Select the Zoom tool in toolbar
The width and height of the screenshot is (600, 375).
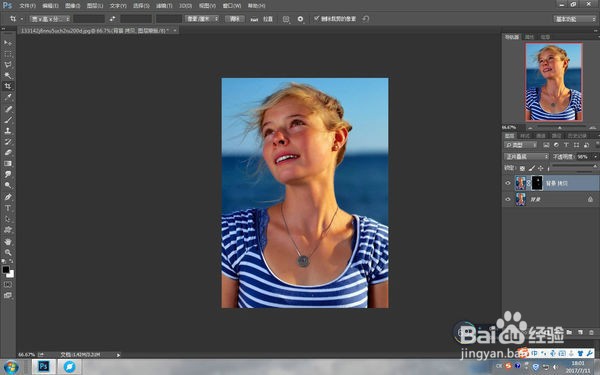pyautogui.click(x=8, y=253)
